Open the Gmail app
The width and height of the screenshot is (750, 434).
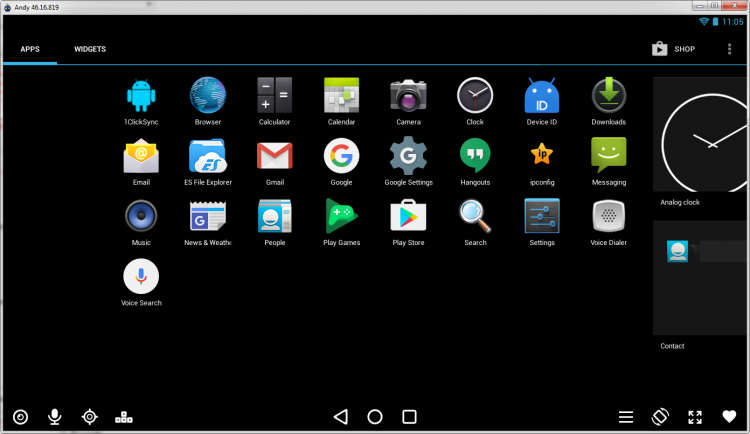click(x=275, y=161)
